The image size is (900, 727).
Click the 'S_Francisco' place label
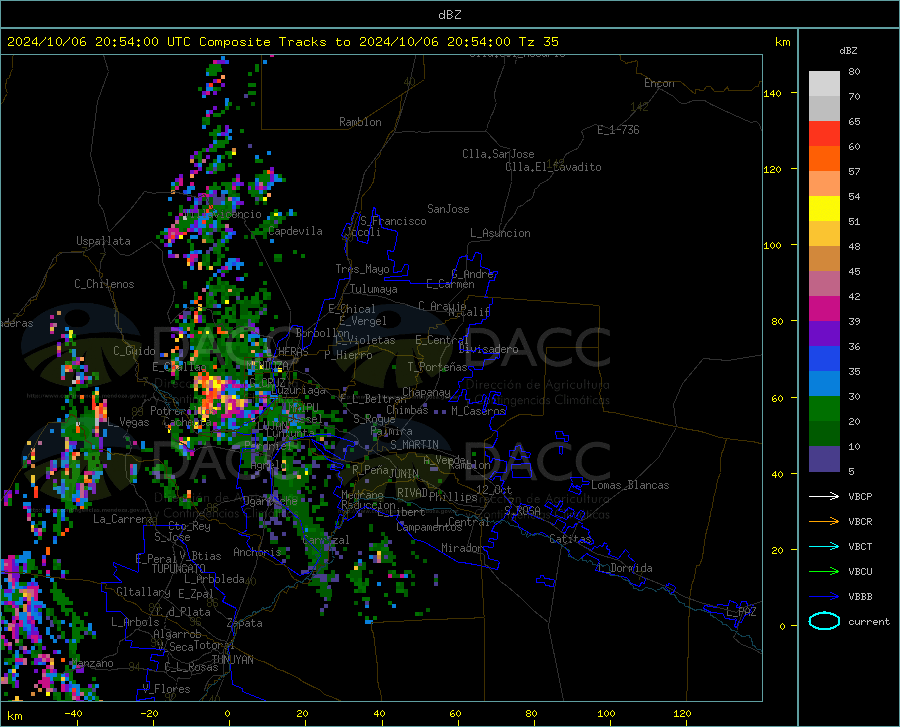pos(393,221)
